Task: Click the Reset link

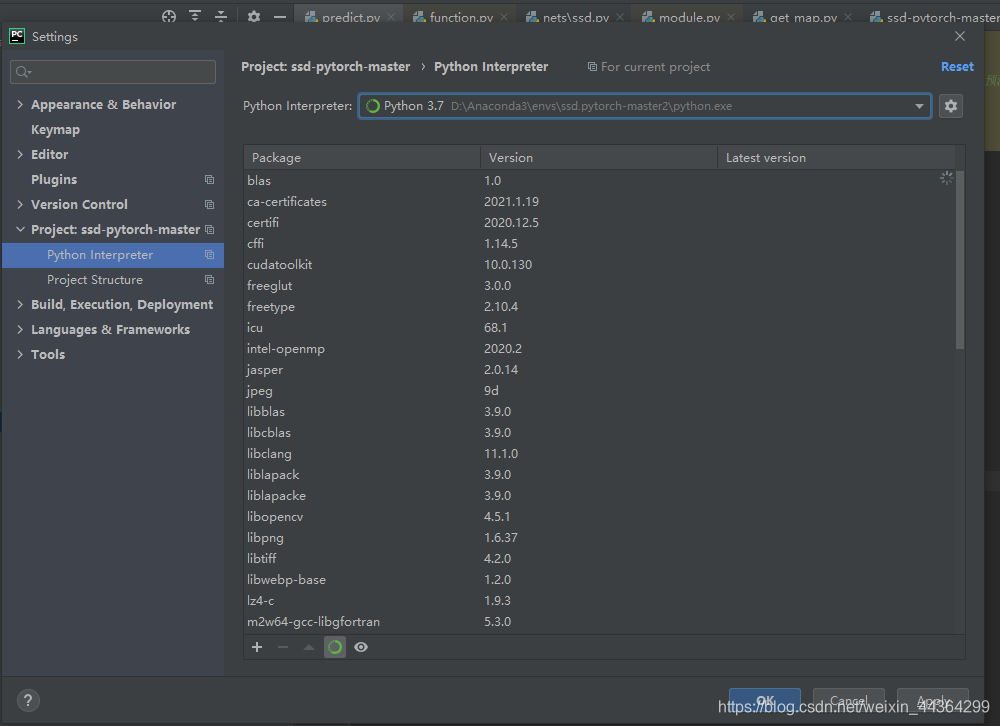Action: tap(957, 66)
